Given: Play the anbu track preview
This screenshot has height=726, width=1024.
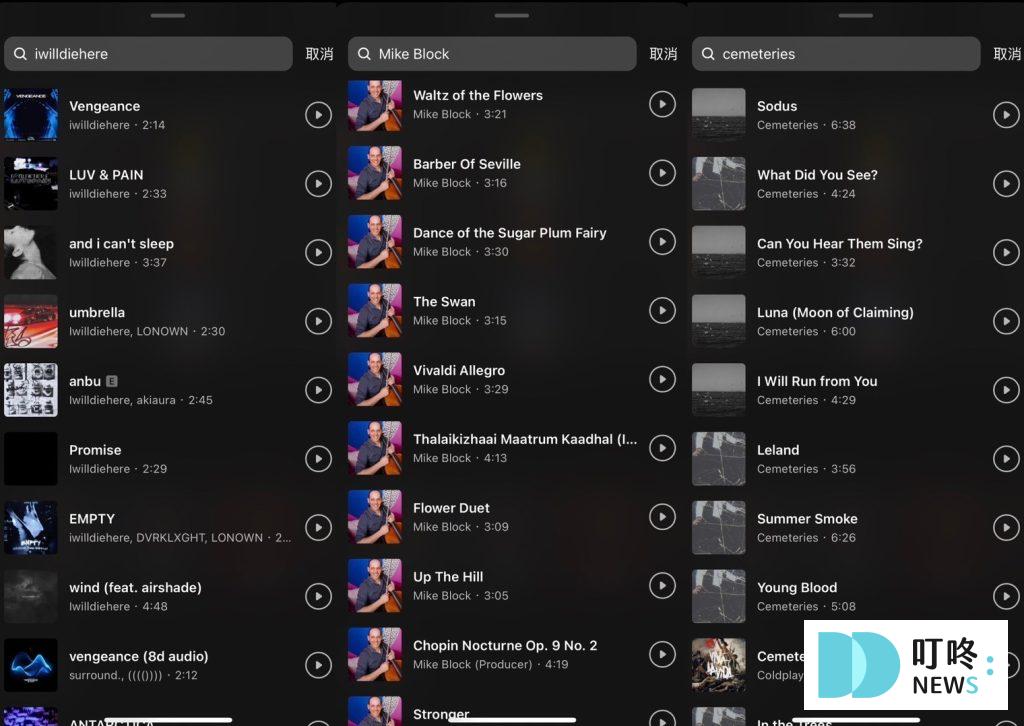Looking at the screenshot, I should click(x=318, y=390).
